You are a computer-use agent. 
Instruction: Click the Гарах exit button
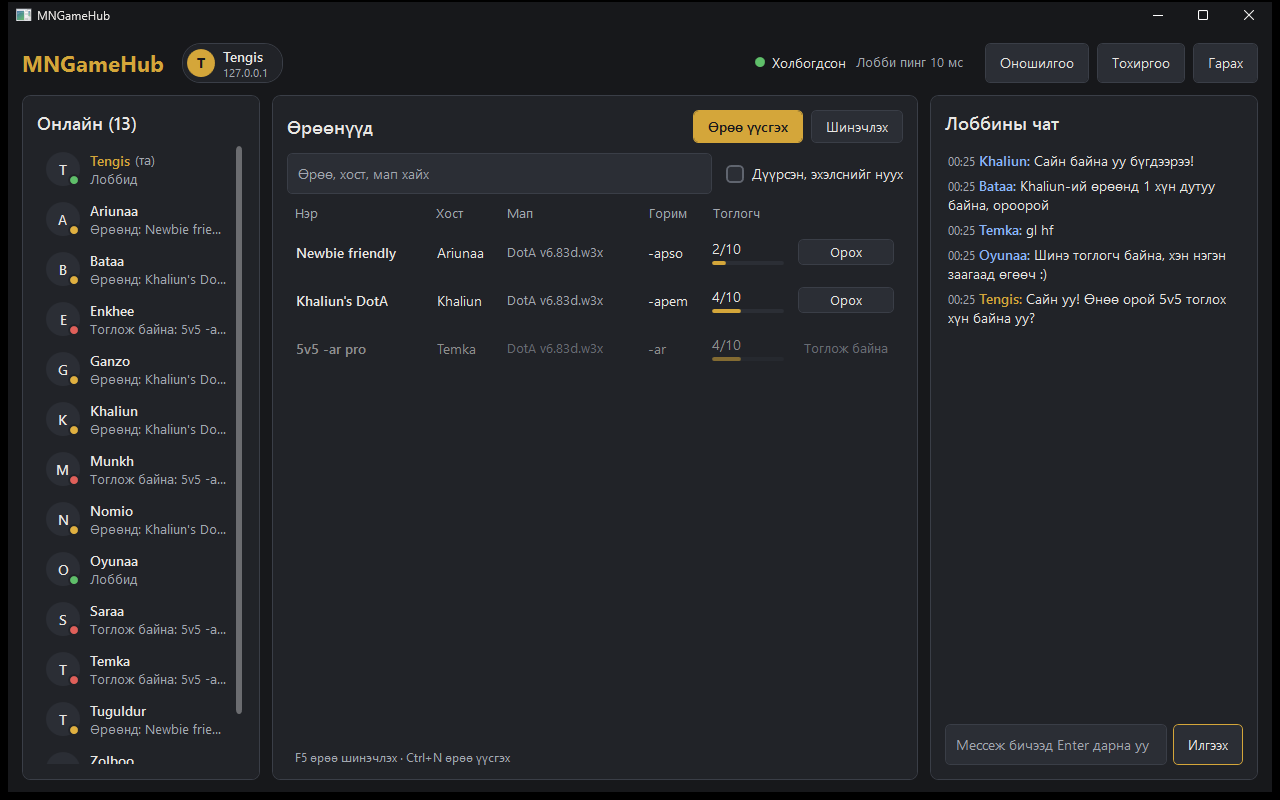pyautogui.click(x=1225, y=63)
